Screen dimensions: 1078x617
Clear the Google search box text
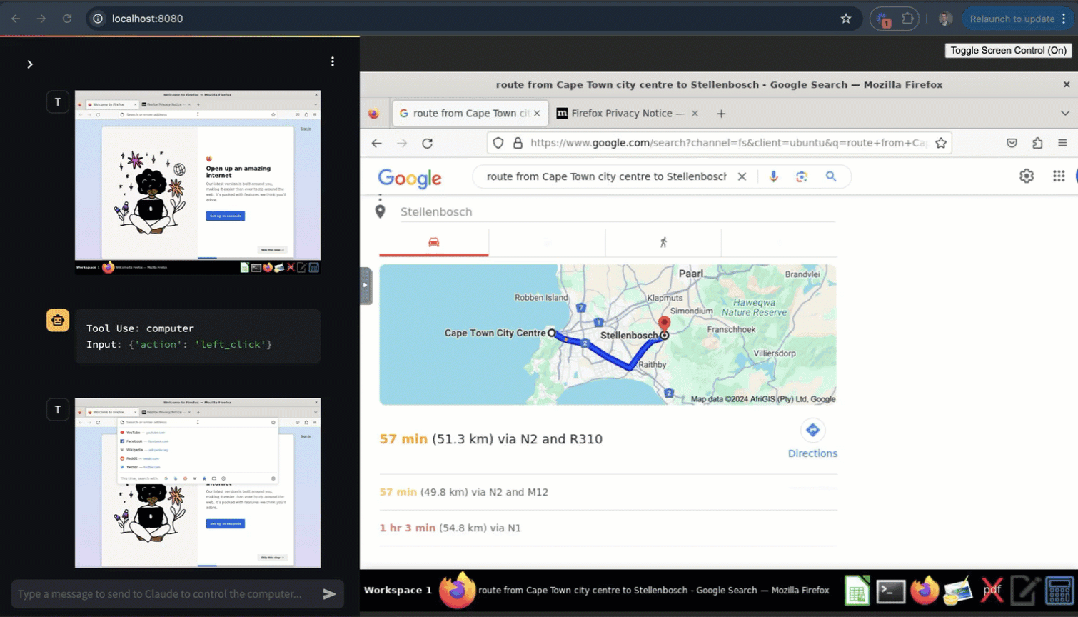[742, 177]
